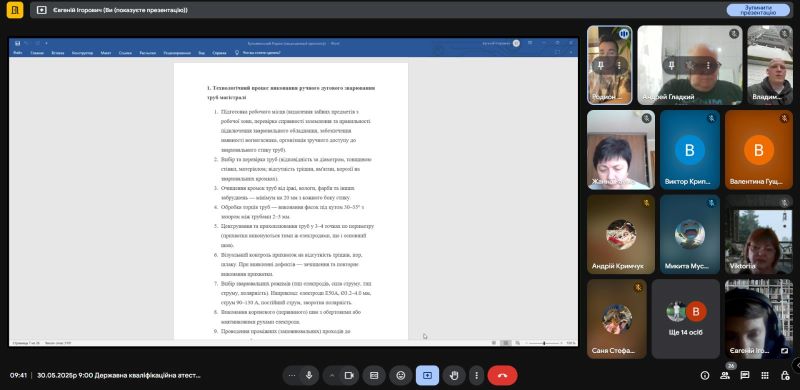Open the activities grid icon
Screen dimensions: 800x390
[x=765, y=375]
